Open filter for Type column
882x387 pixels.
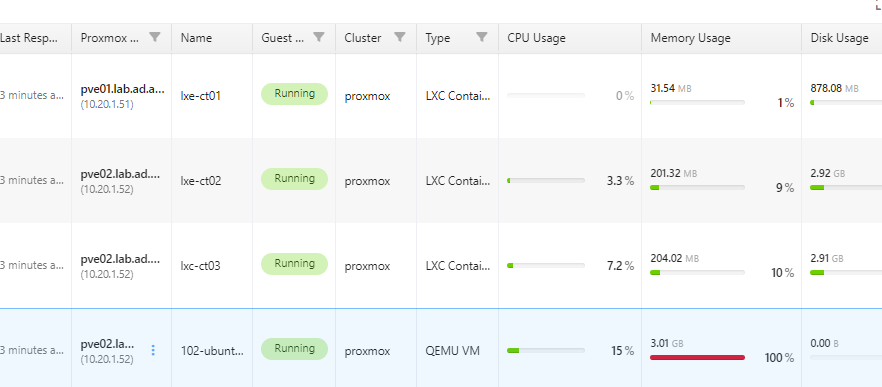tap(482, 37)
